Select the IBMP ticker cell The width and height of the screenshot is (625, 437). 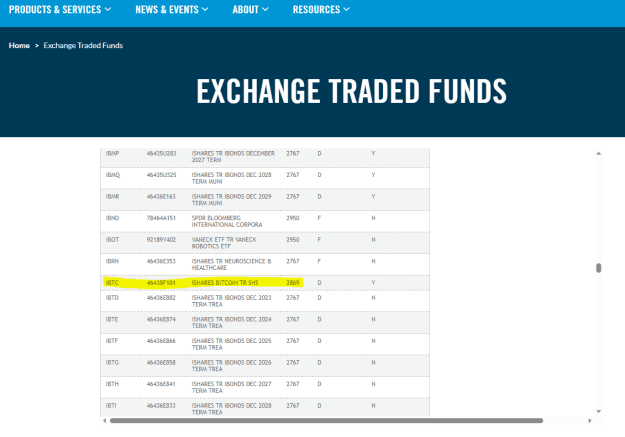[112, 154]
